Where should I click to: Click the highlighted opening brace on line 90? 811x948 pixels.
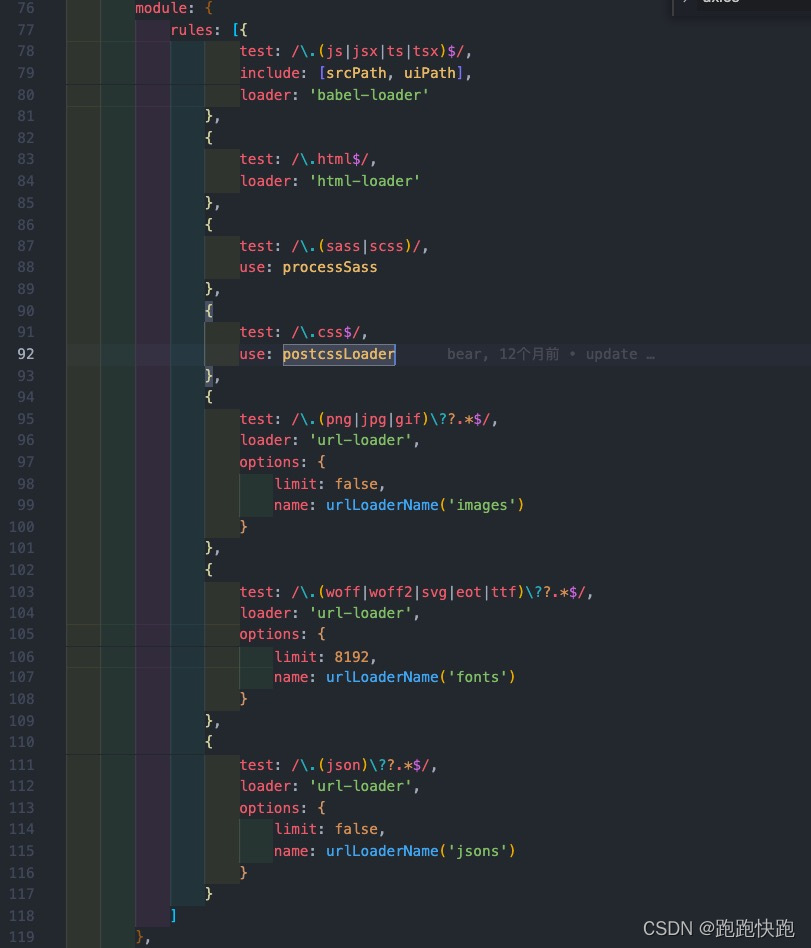coord(209,311)
